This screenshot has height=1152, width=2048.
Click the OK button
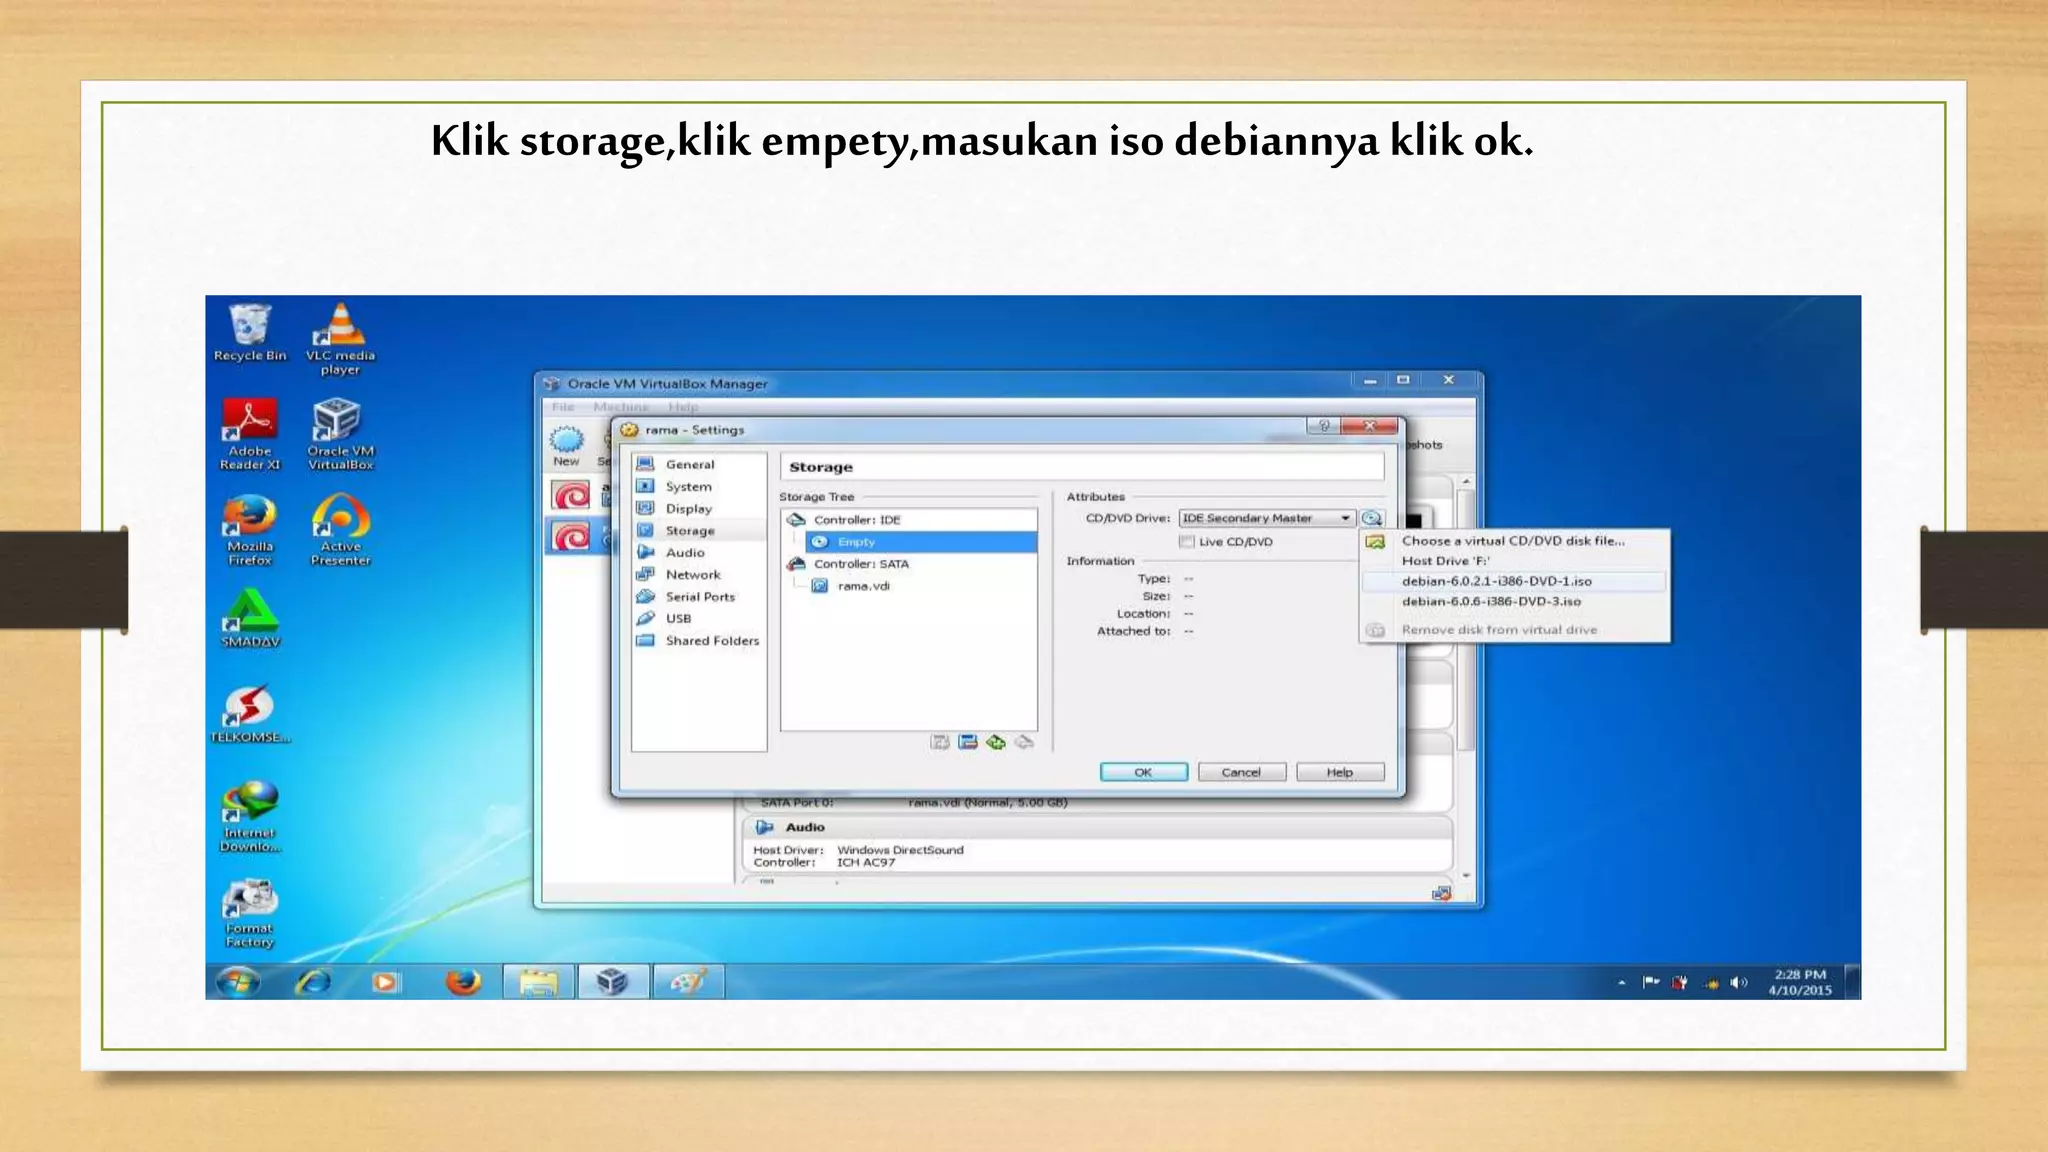tap(1144, 772)
